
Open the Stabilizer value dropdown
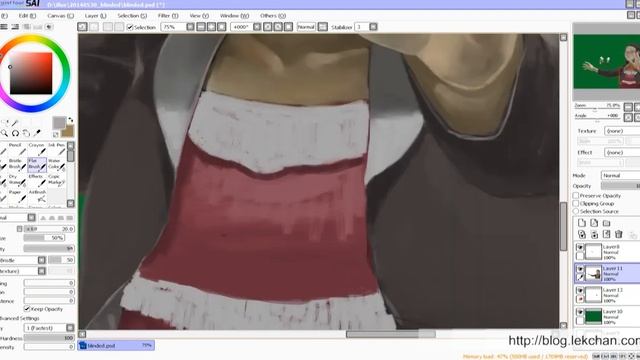click(373, 27)
